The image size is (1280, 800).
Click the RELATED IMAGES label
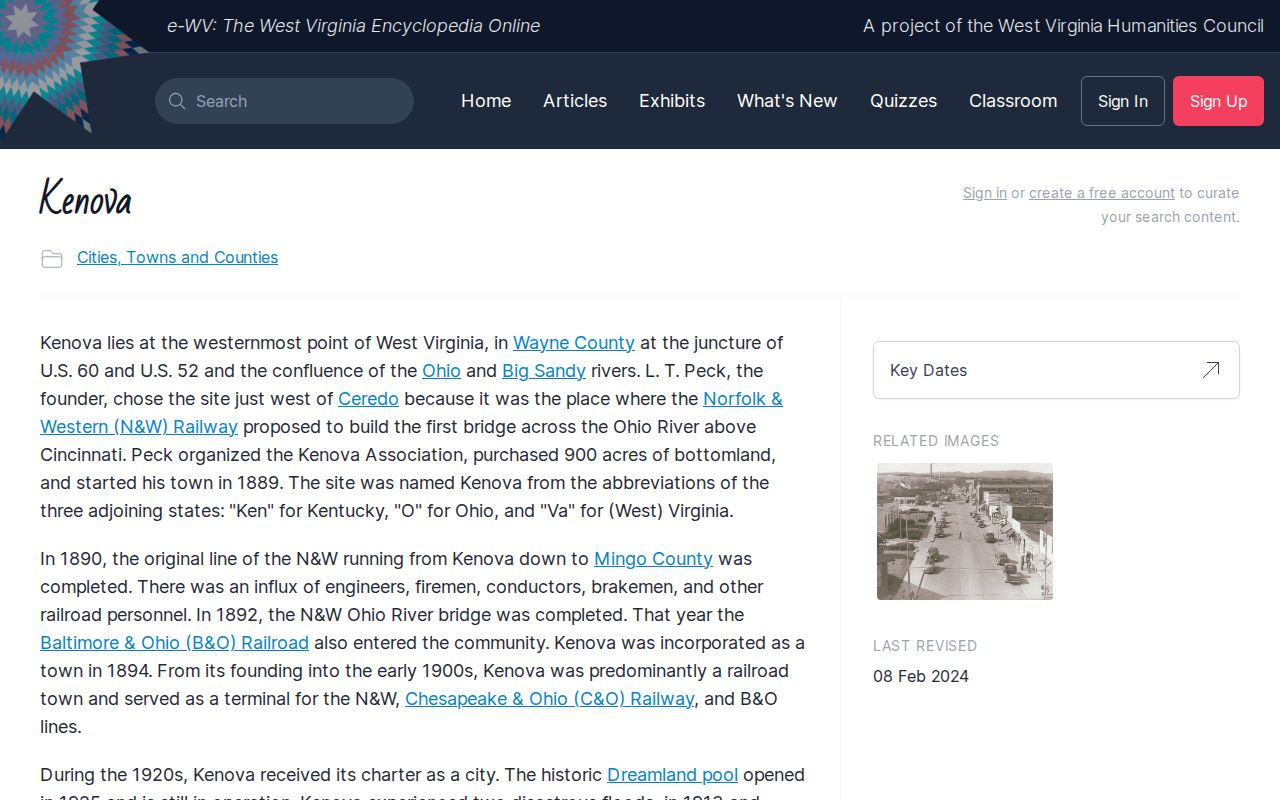click(936, 441)
